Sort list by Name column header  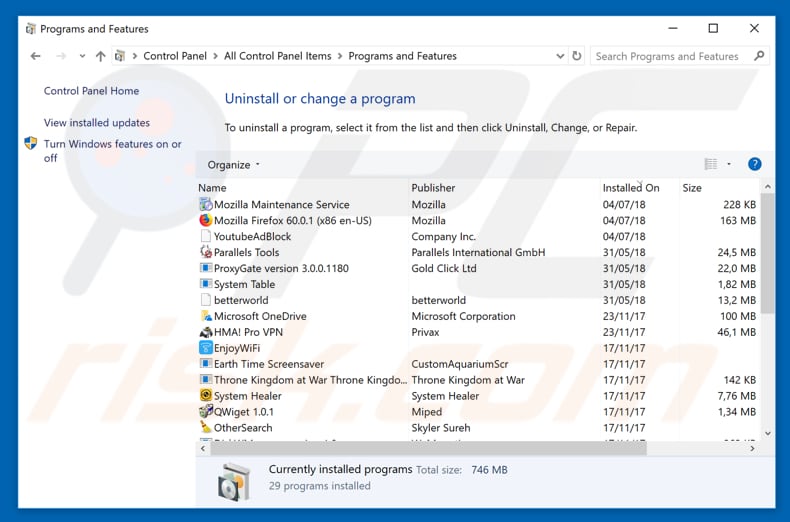212,188
